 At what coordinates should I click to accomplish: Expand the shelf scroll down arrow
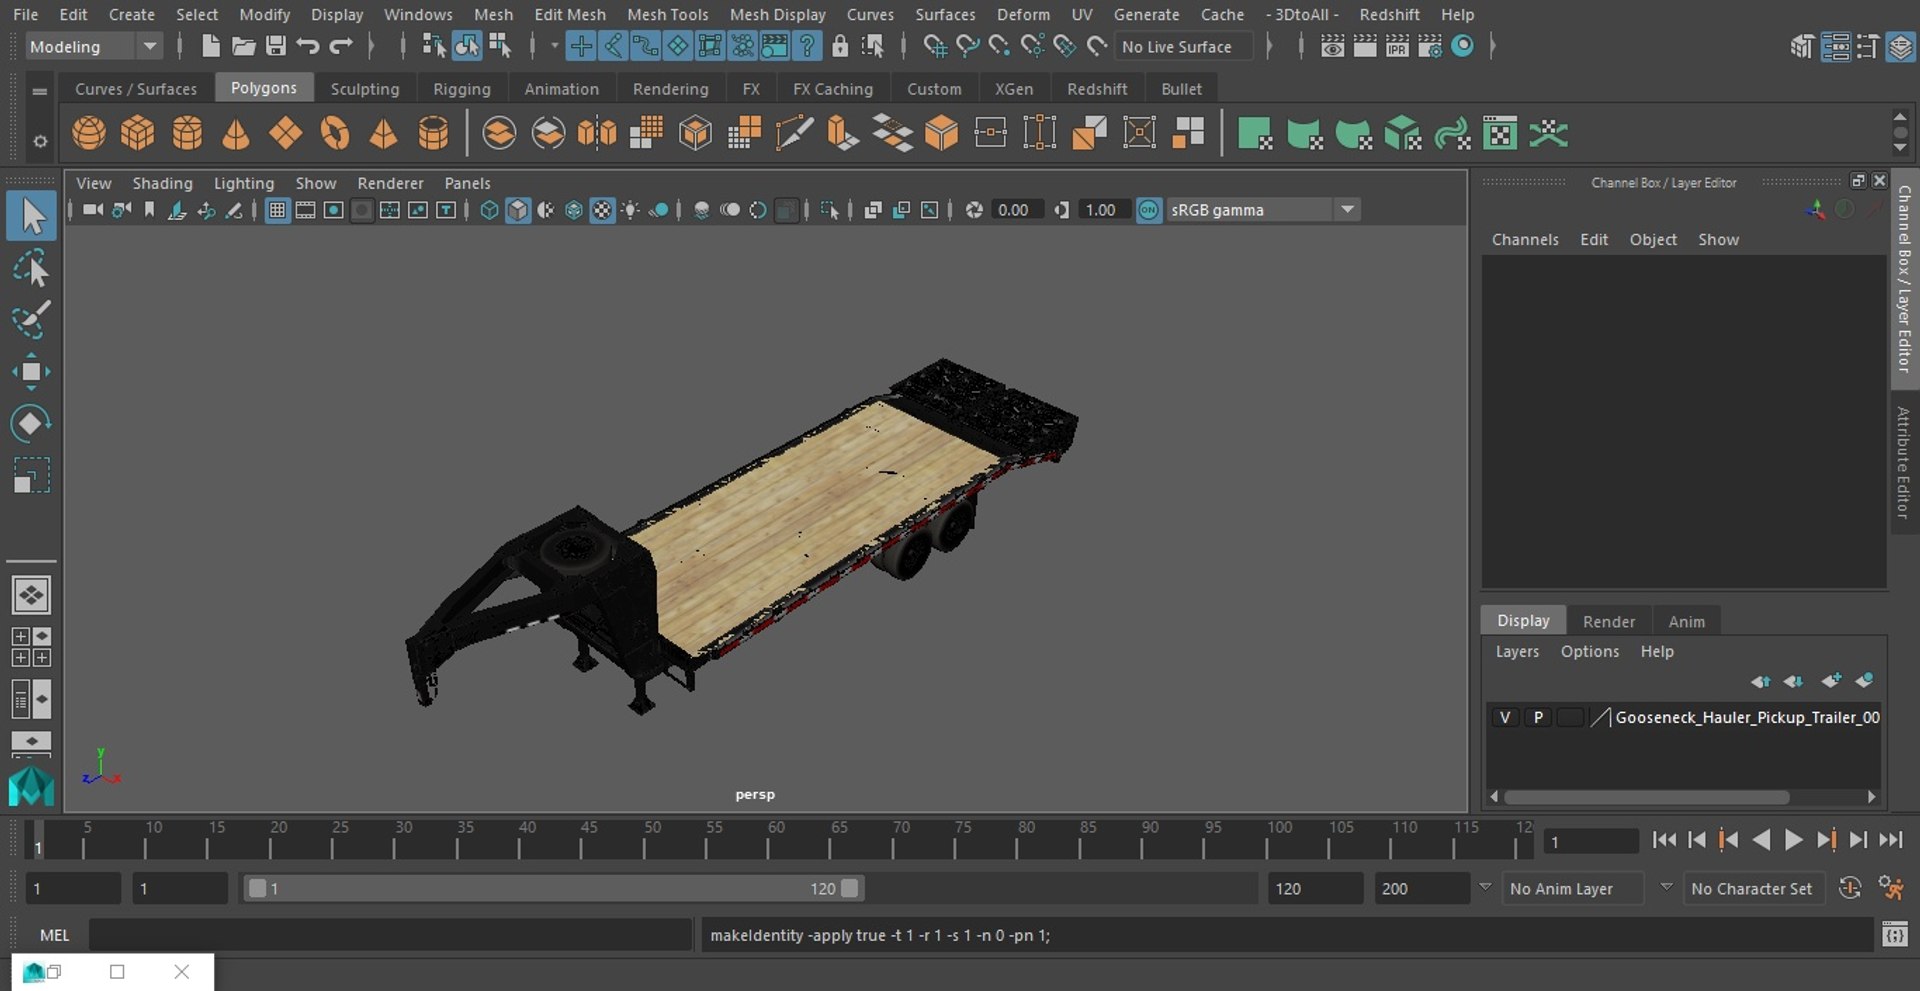coord(1900,149)
